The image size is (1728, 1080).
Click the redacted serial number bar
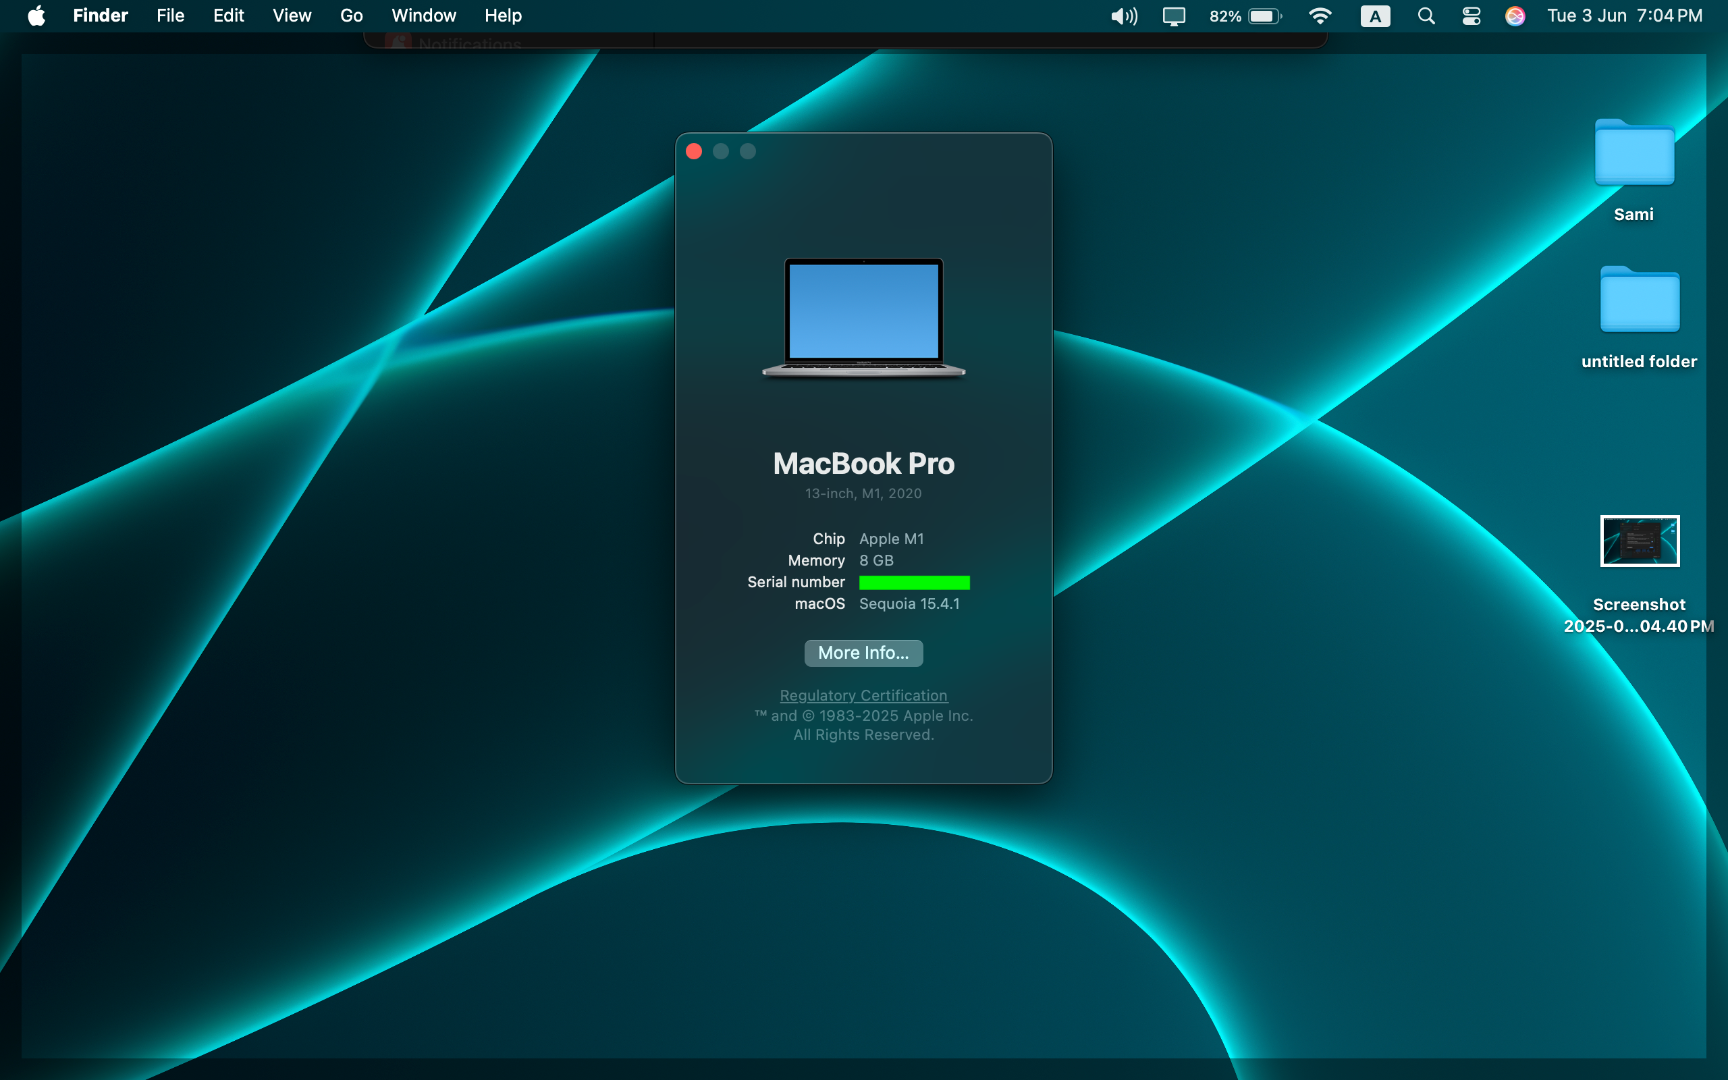click(x=914, y=582)
